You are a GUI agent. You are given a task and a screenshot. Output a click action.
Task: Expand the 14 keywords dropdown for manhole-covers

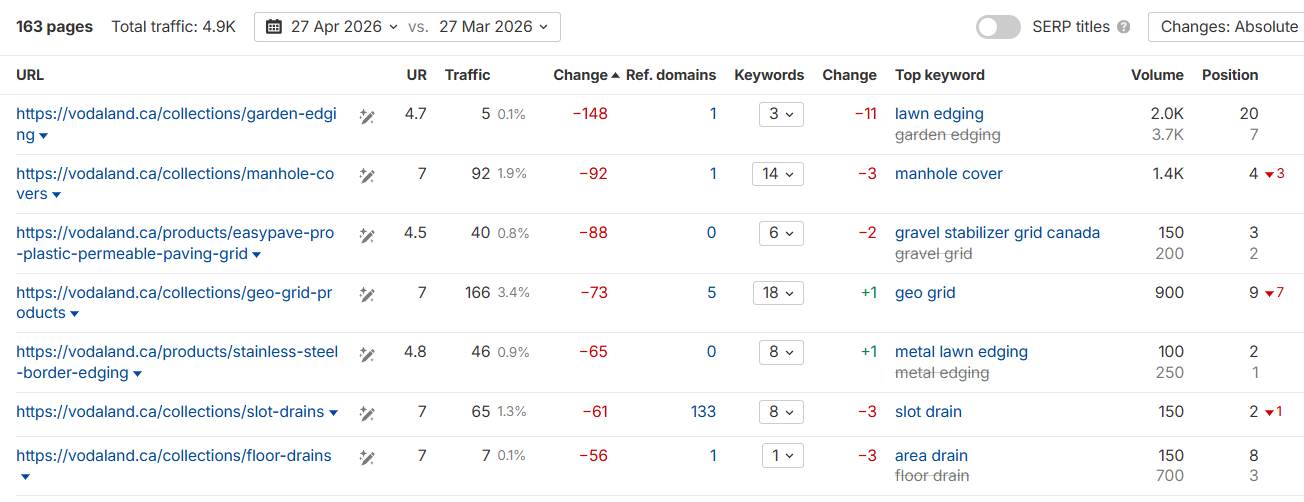point(778,174)
